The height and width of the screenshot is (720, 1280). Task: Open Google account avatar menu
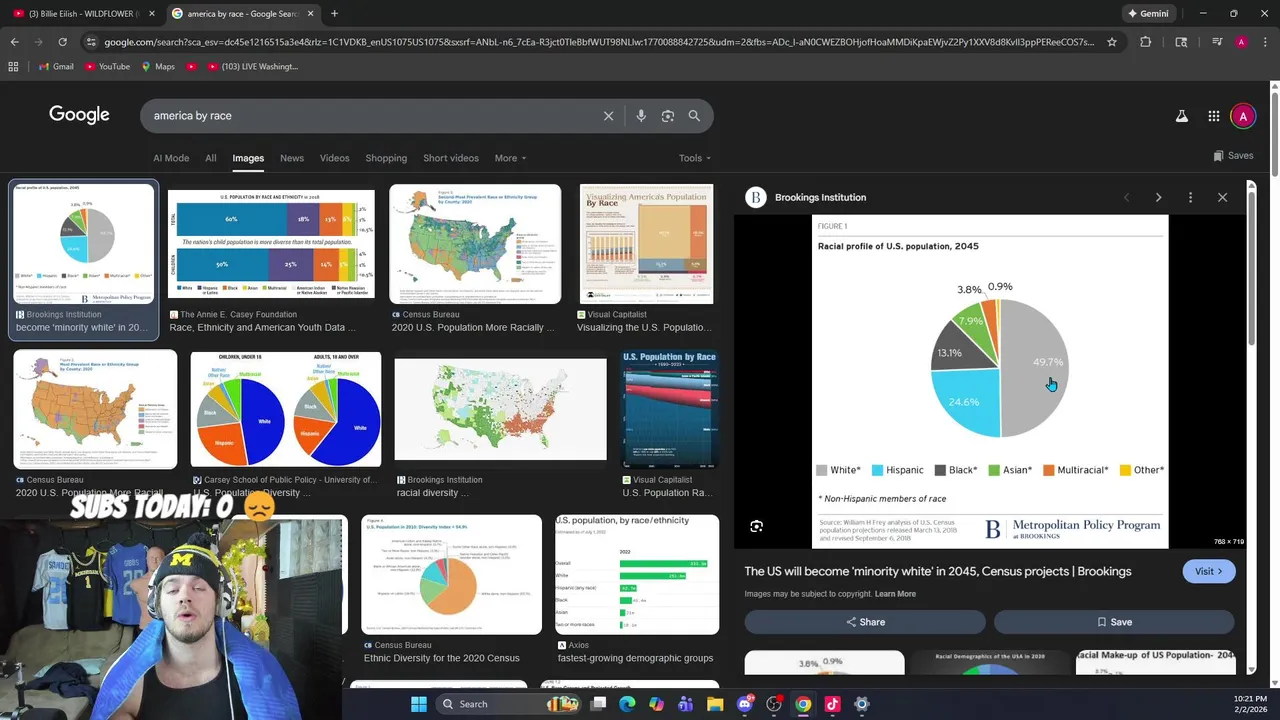coord(1243,116)
